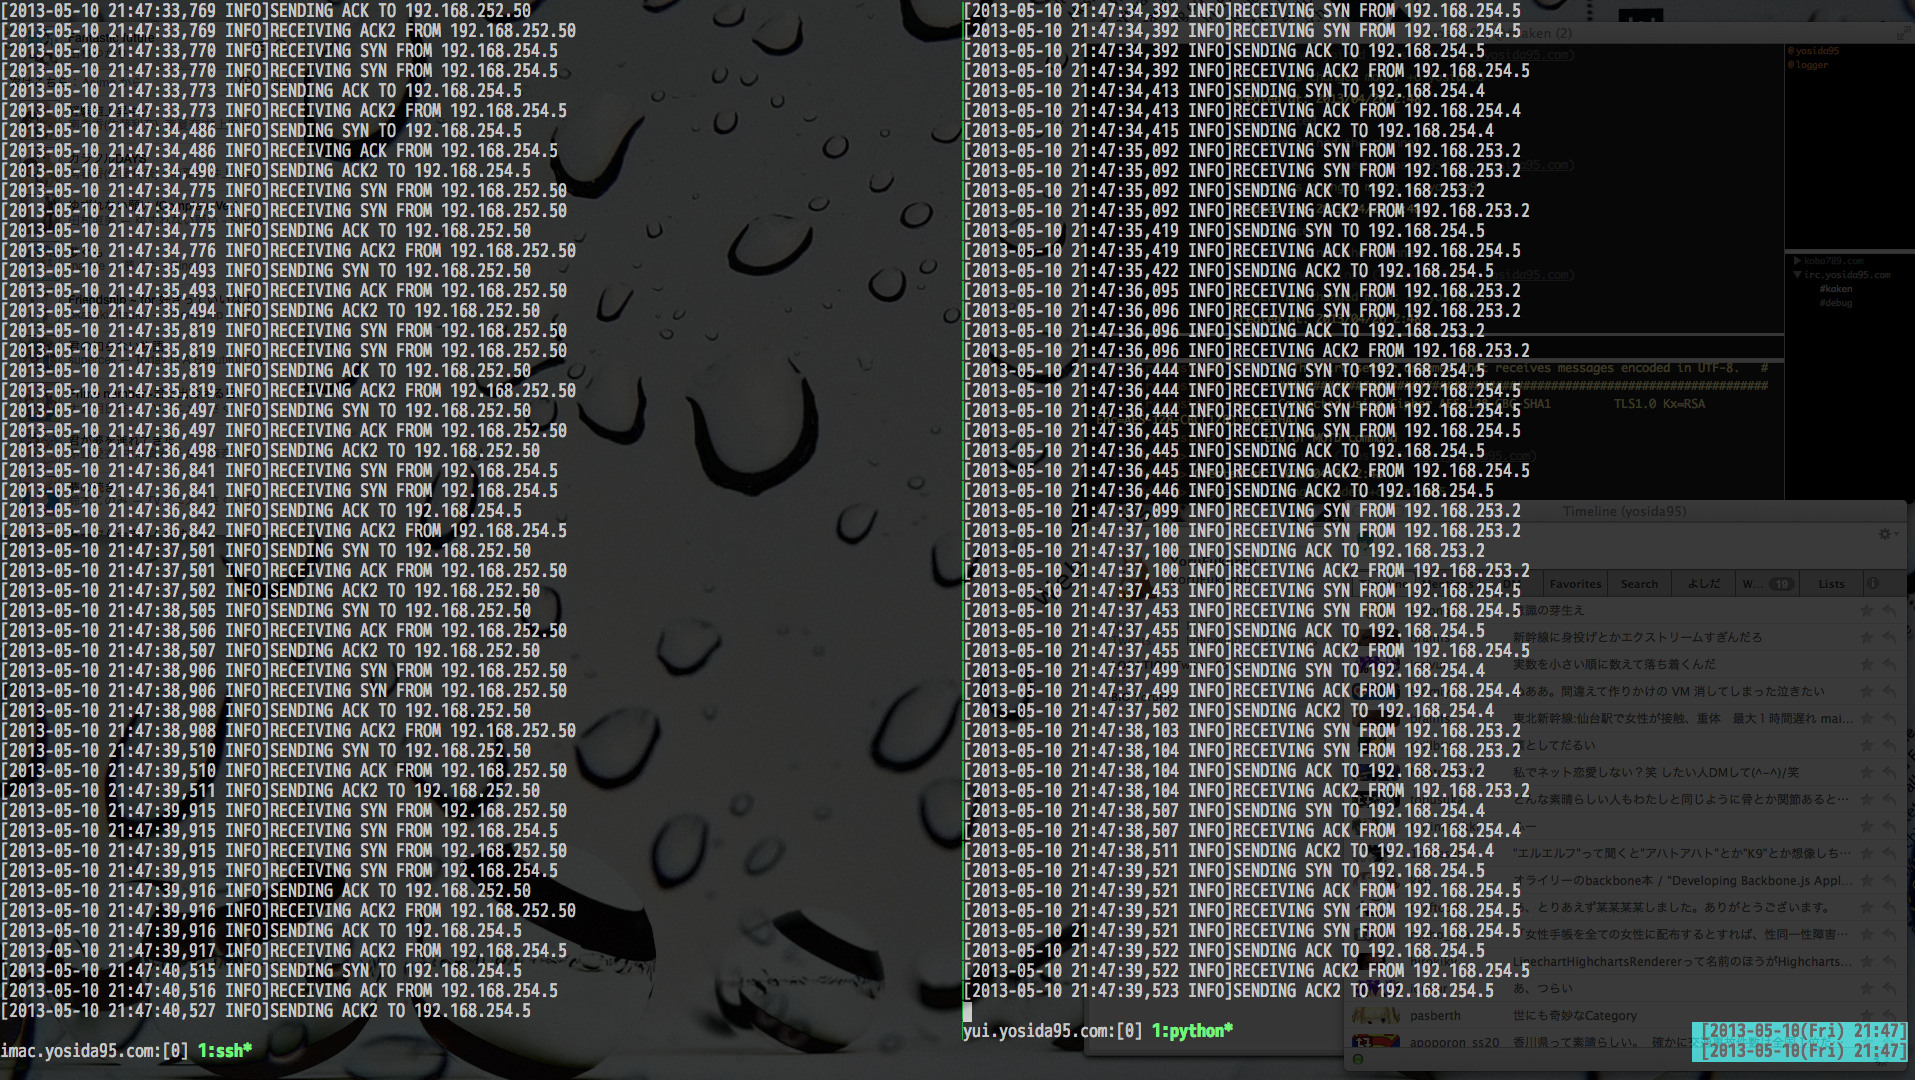The width and height of the screenshot is (1915, 1080).
Task: Toggle favorite star on あ、つらい tweet
Action: [x=1866, y=989]
